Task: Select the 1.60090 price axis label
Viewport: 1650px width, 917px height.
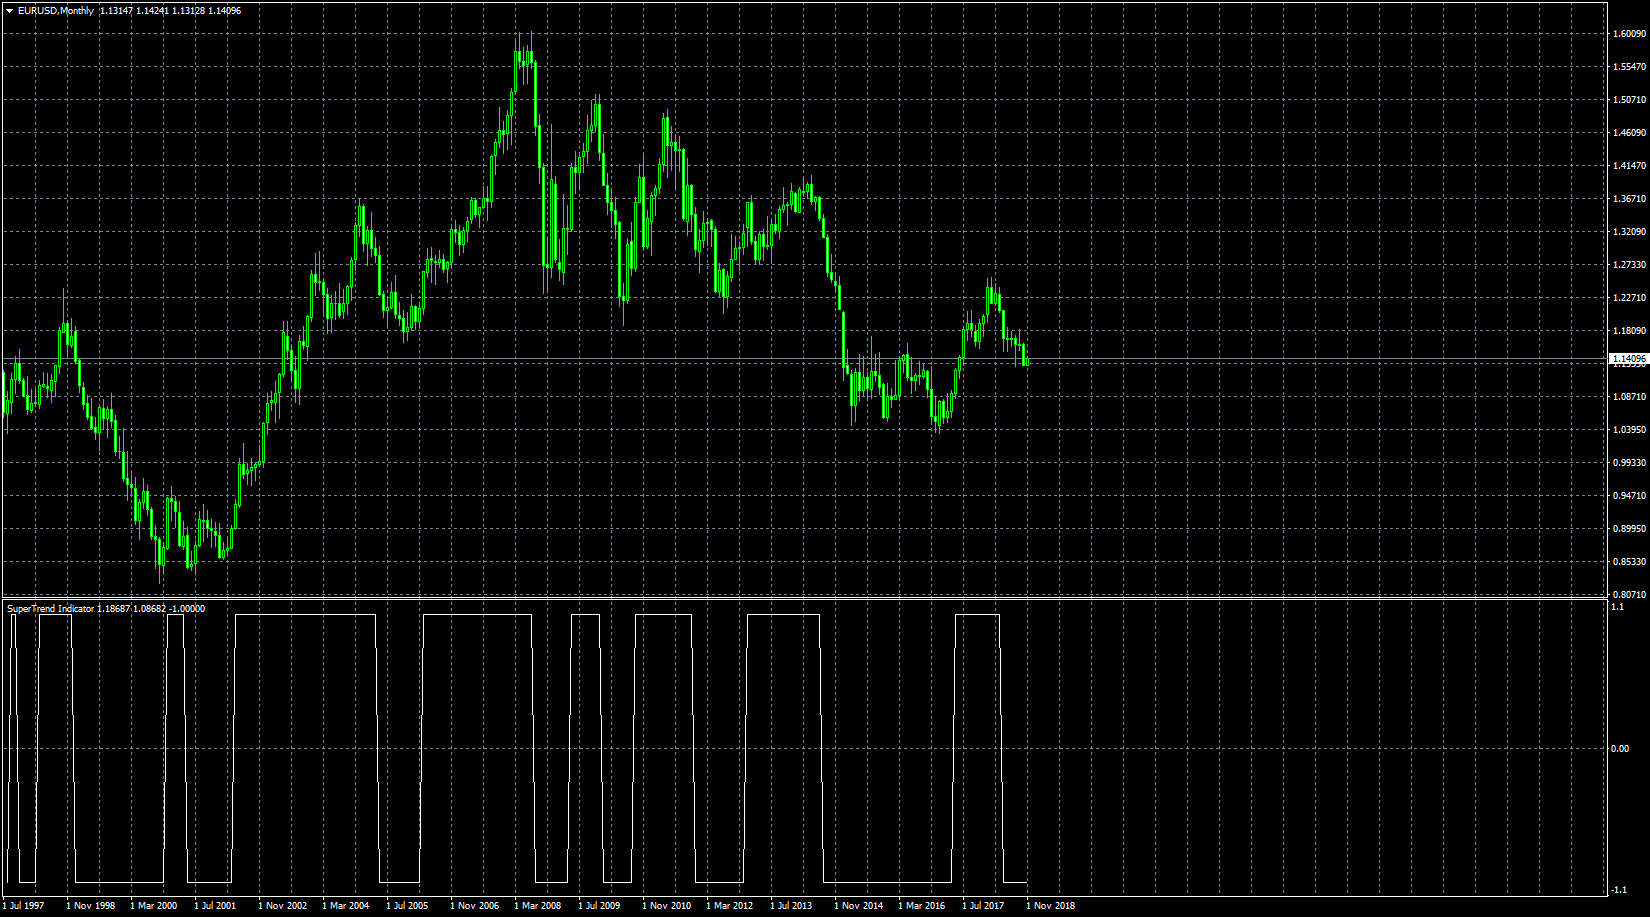Action: pyautogui.click(x=1629, y=34)
